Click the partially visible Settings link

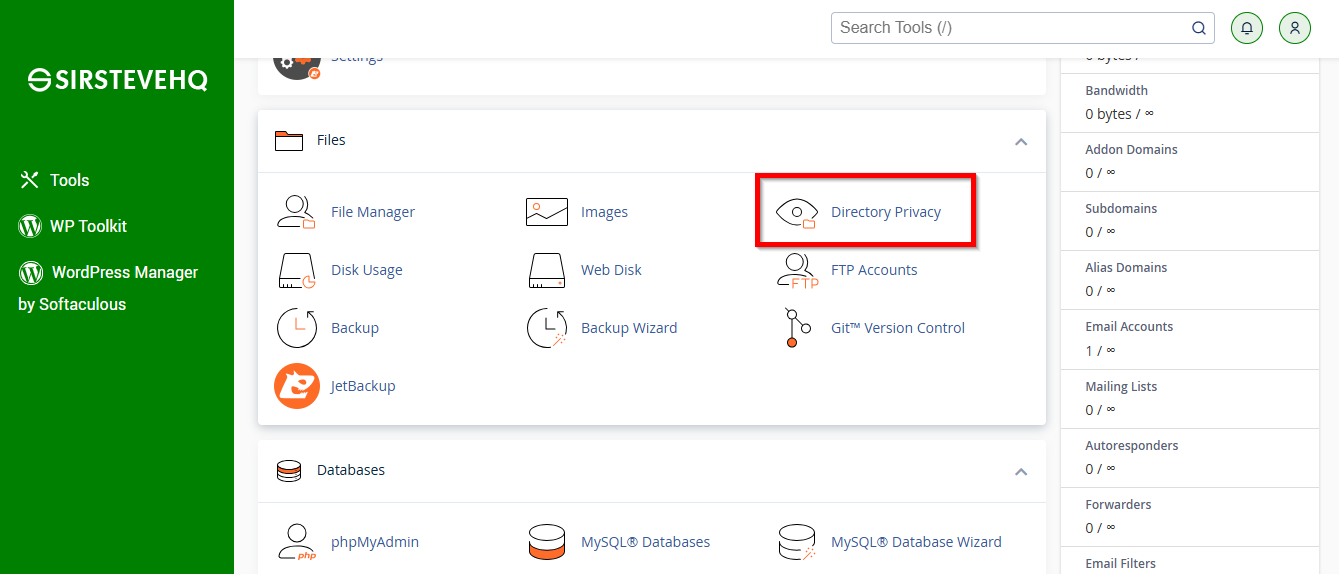357,58
